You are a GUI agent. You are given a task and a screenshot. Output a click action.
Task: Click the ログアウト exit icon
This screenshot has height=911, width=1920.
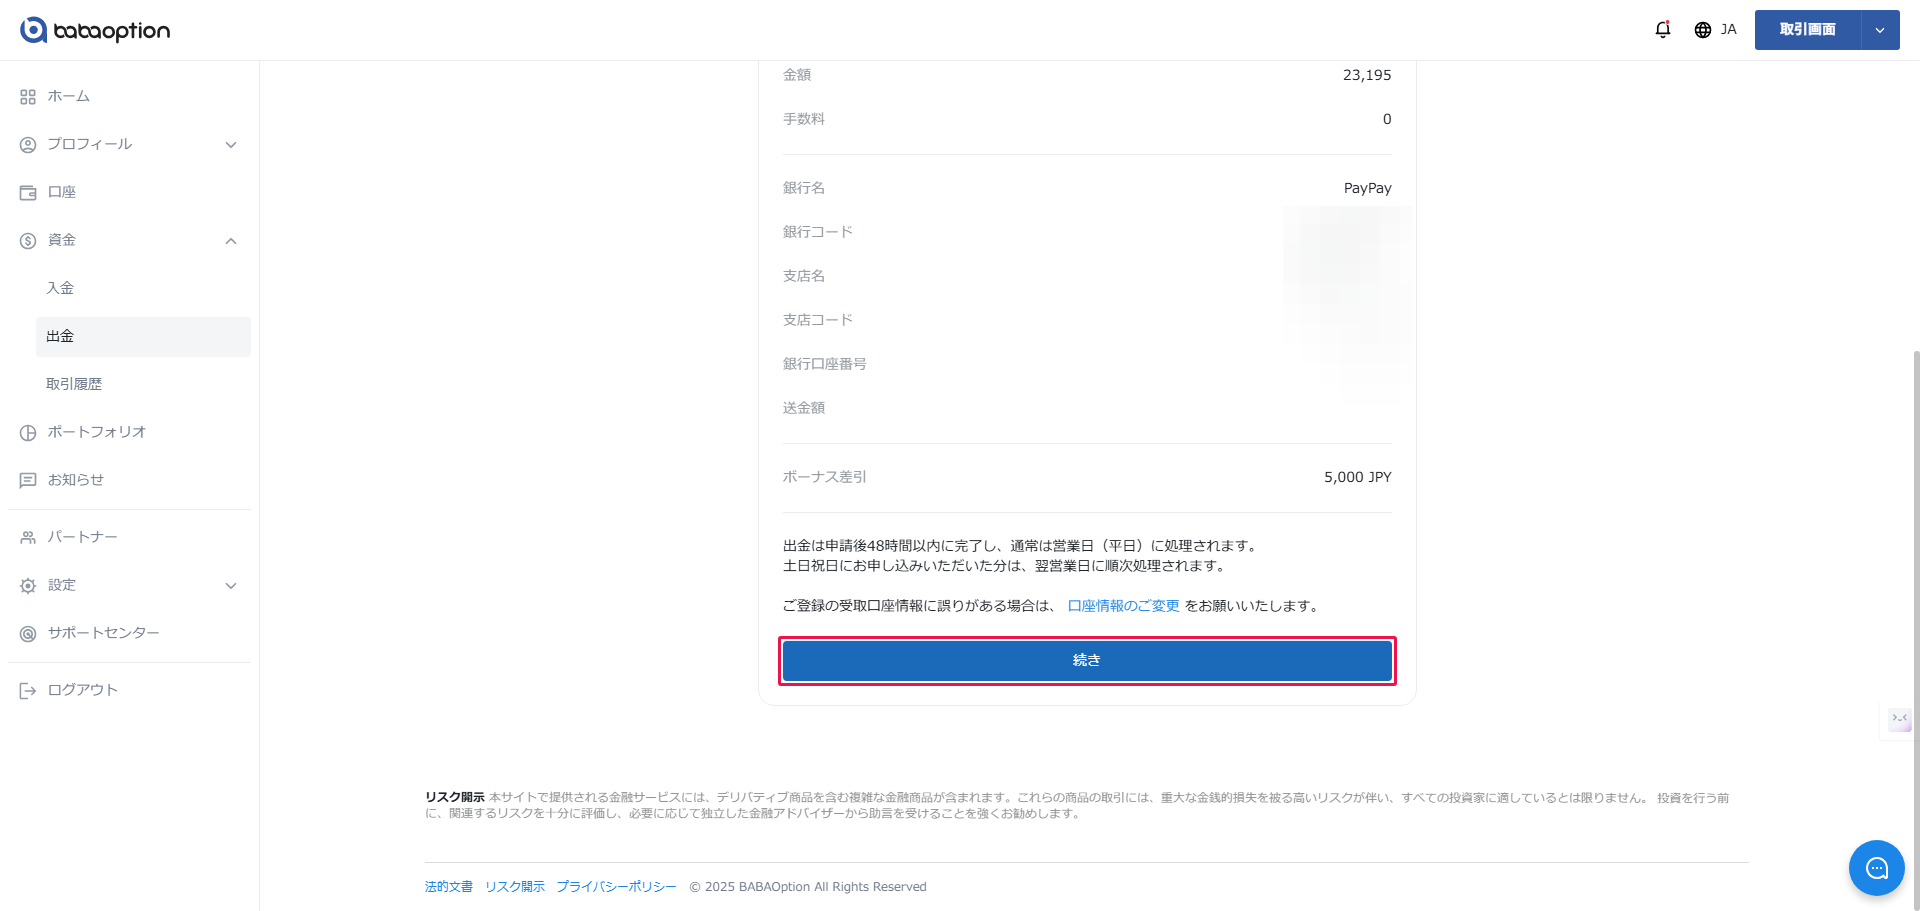click(x=28, y=691)
